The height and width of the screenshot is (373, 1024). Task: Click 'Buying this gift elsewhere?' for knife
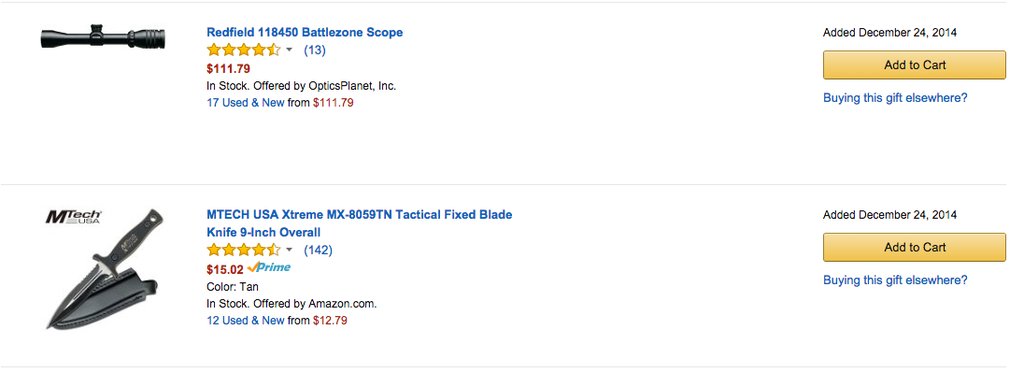(895, 280)
